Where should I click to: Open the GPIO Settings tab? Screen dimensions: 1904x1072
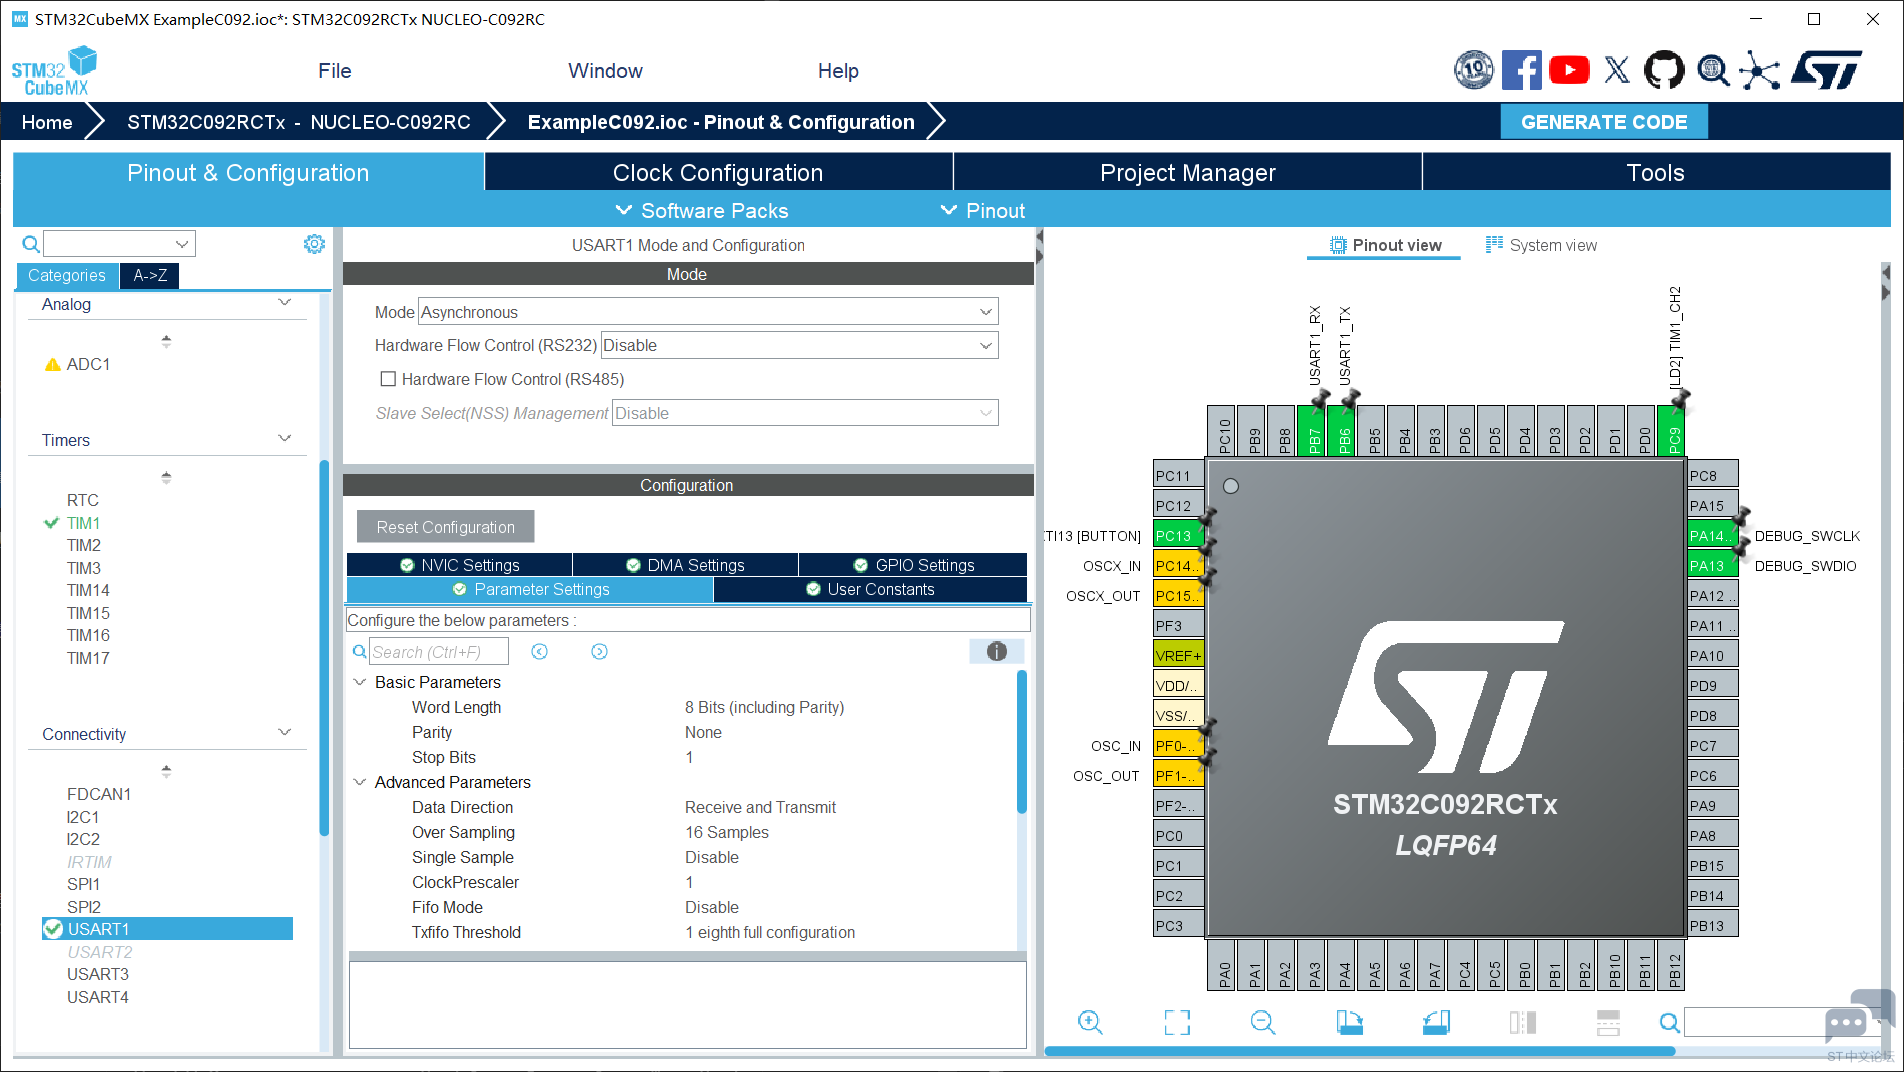(x=913, y=565)
